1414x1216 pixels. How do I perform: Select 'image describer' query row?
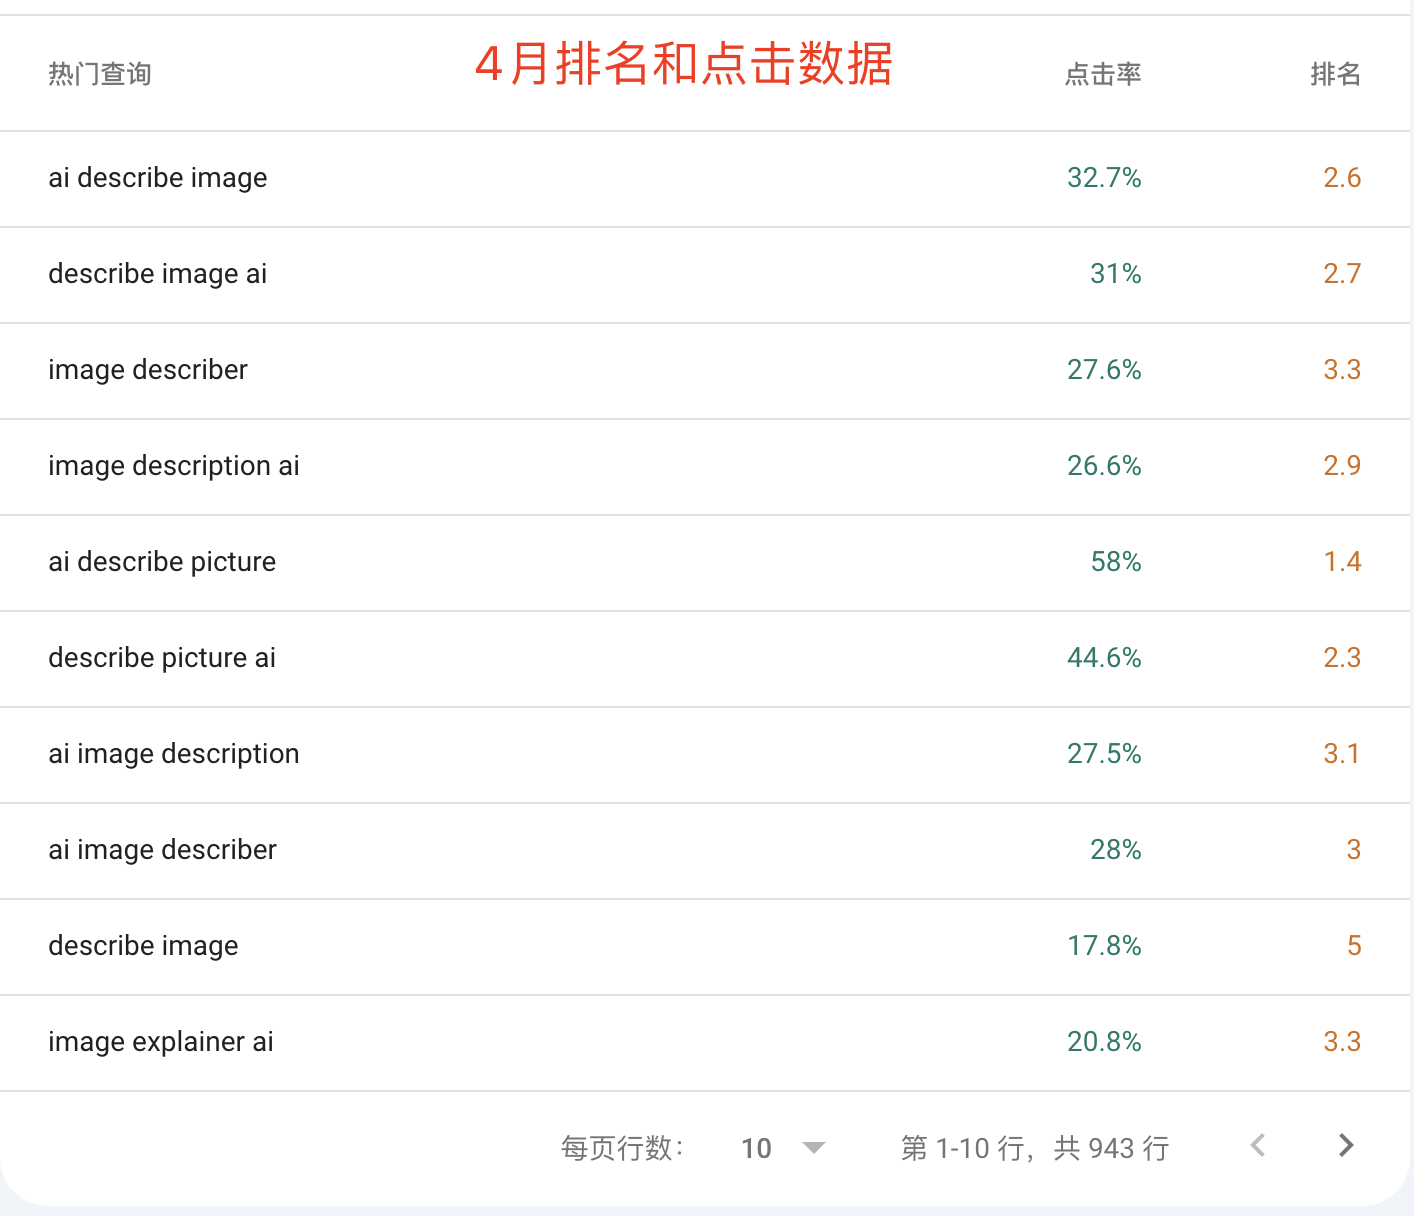[x=705, y=371]
